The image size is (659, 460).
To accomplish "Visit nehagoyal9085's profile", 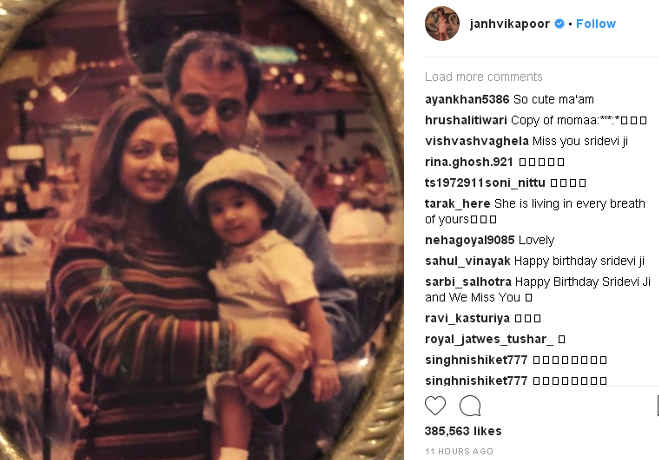I will pyautogui.click(x=469, y=240).
